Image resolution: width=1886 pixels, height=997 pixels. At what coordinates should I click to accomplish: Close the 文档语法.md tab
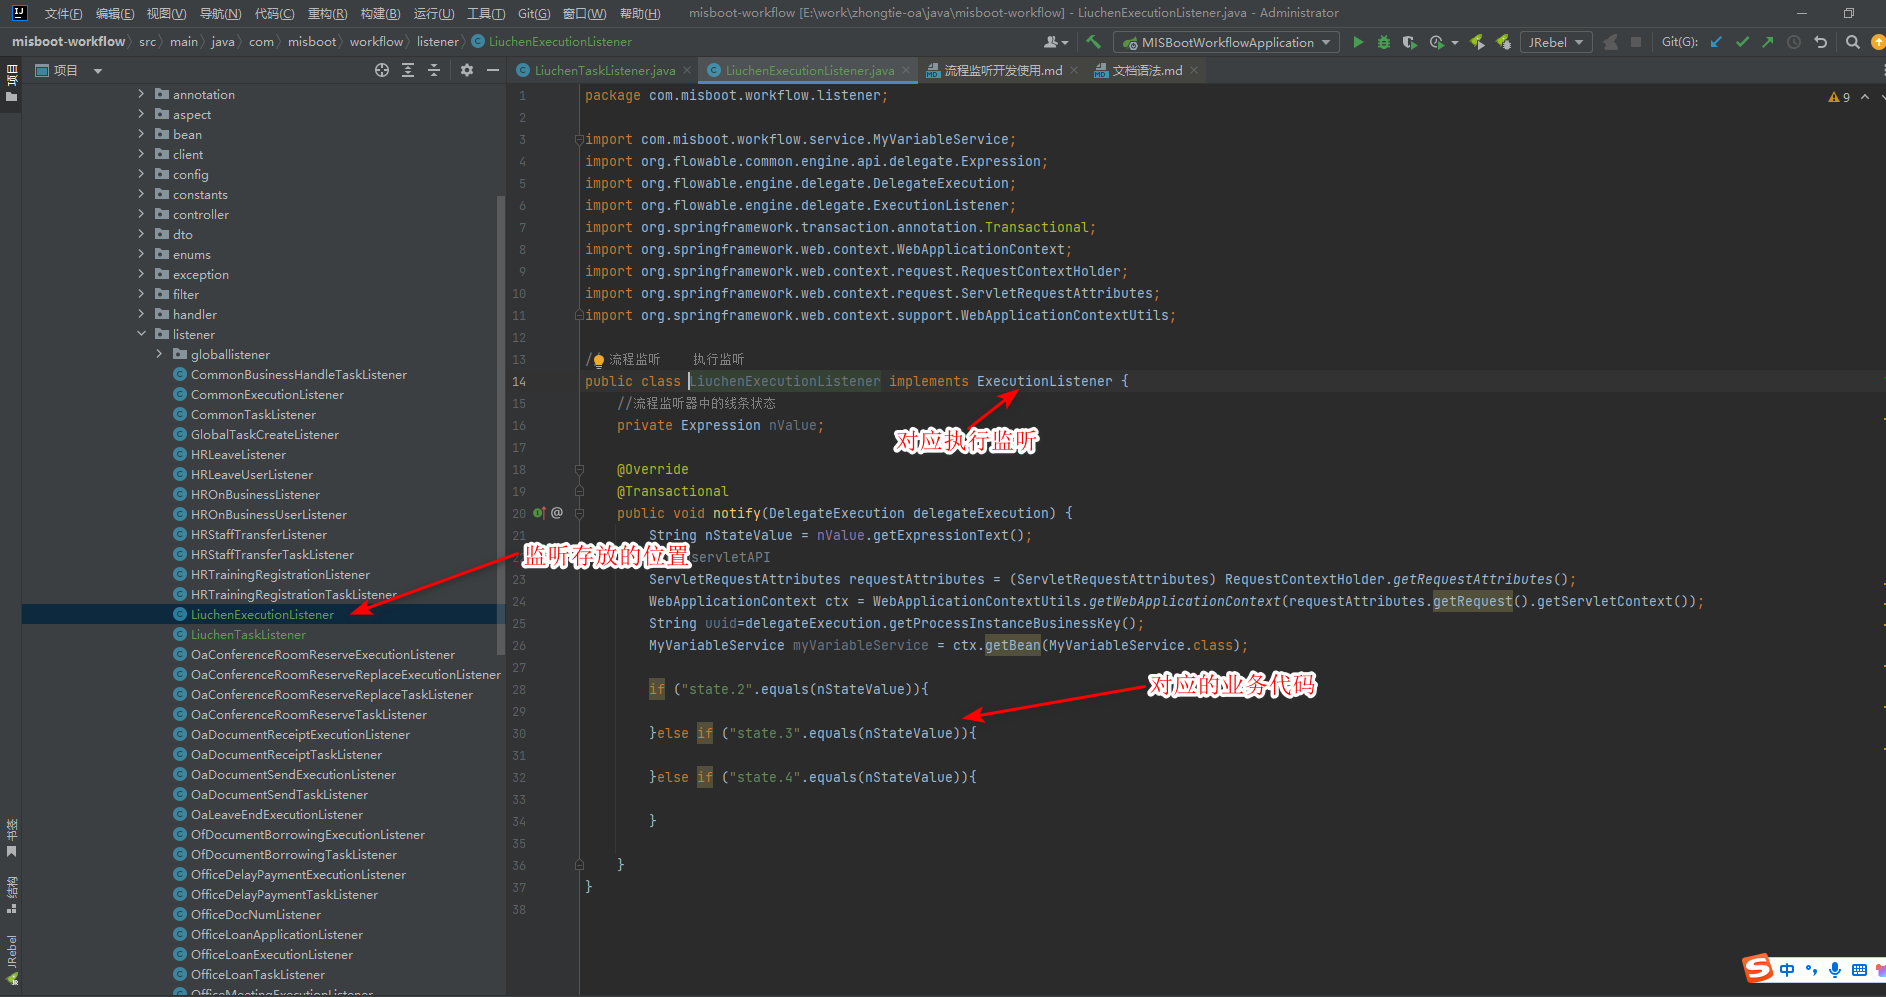pos(1194,70)
